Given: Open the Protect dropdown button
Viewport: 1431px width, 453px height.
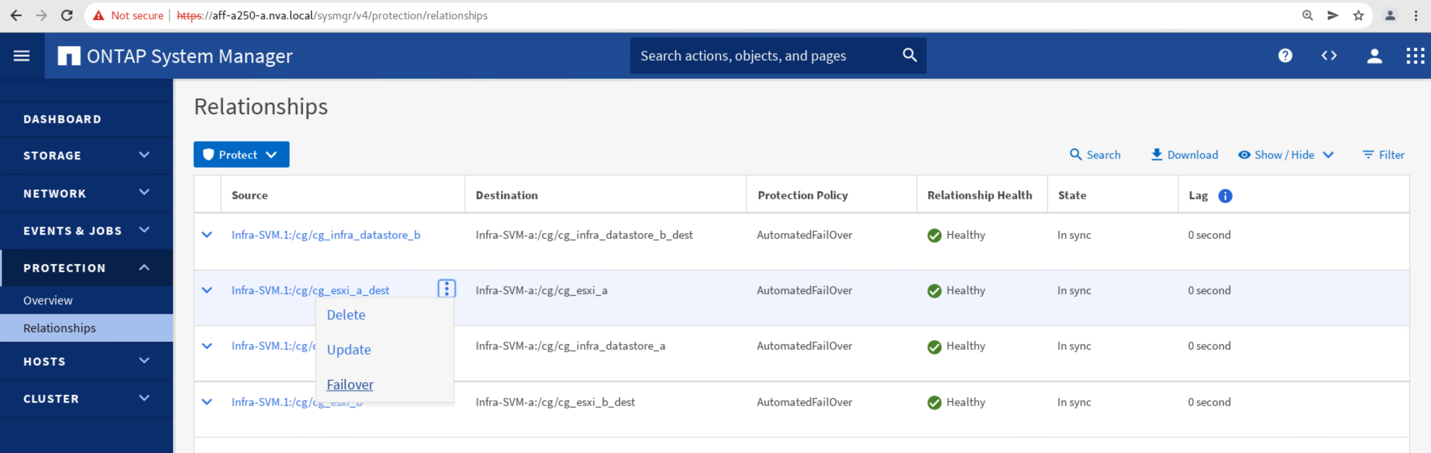Looking at the screenshot, I should pyautogui.click(x=241, y=155).
